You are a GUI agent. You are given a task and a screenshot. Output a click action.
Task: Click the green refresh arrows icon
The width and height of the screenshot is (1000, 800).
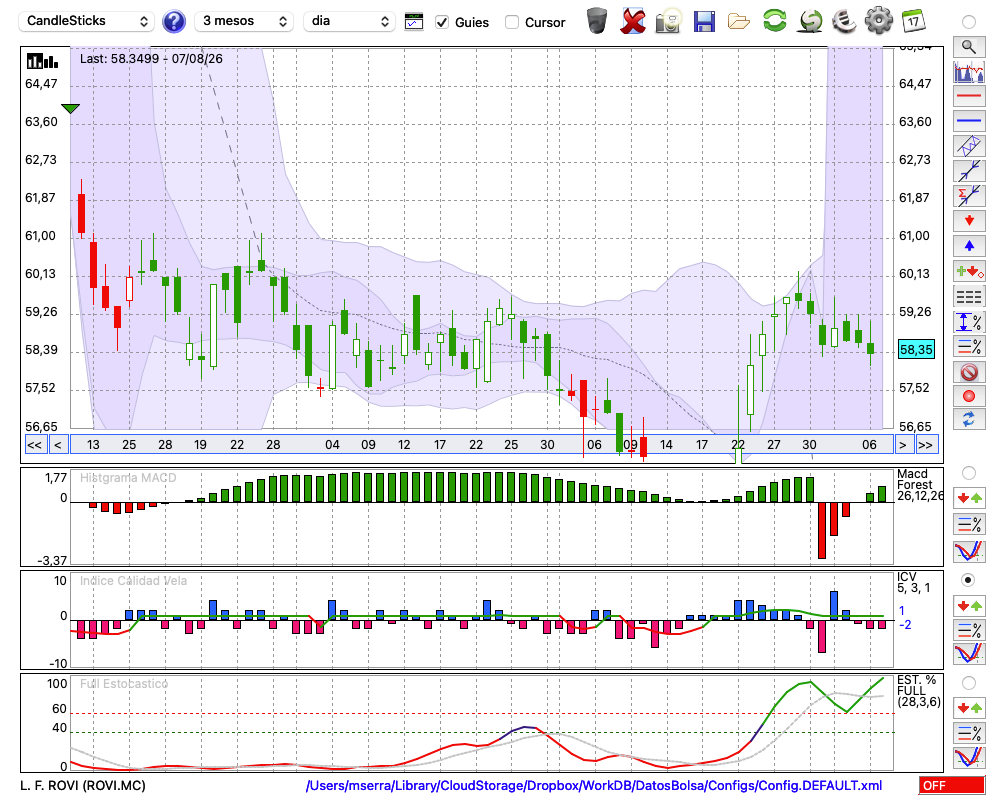point(774,21)
